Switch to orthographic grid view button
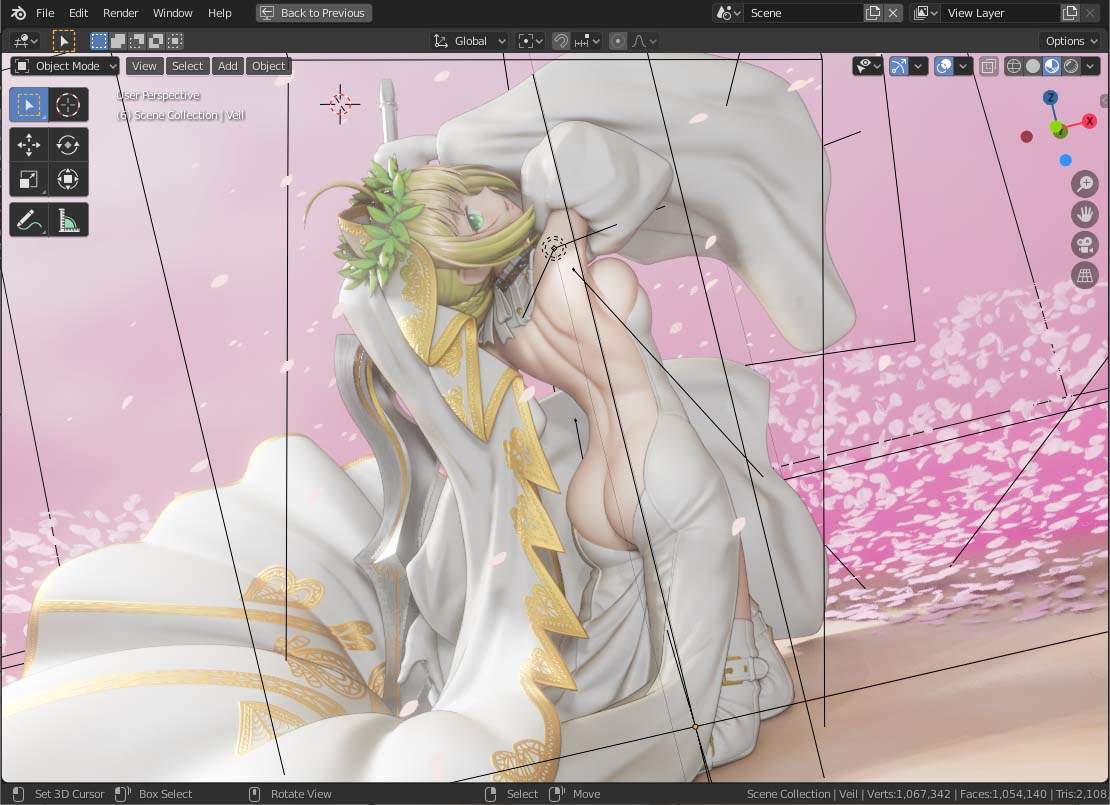The height and width of the screenshot is (805, 1110). click(x=1085, y=275)
